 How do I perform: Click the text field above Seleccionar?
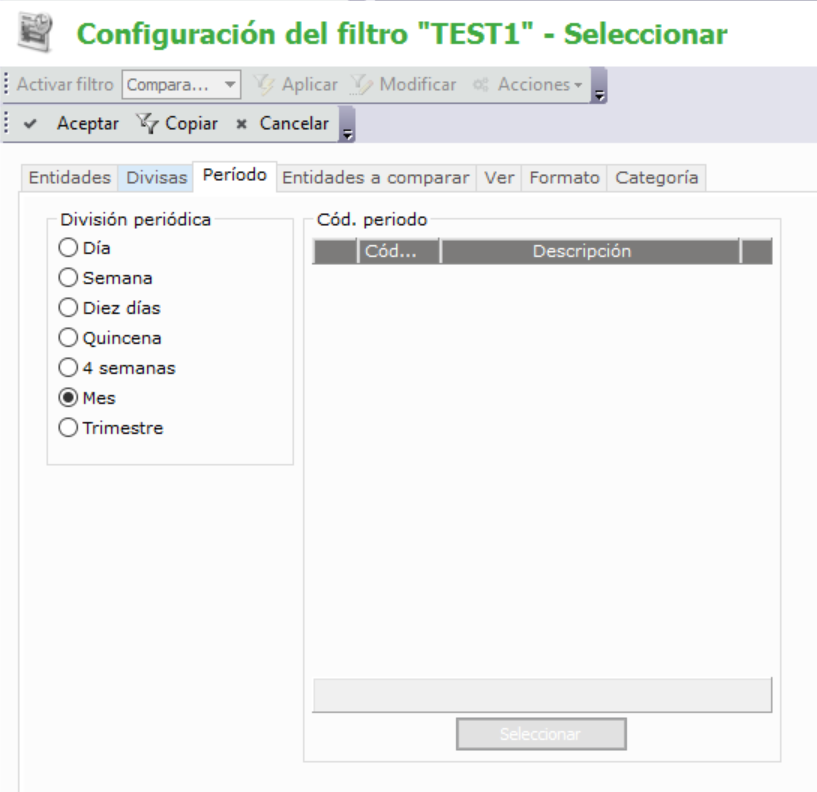[x=541, y=695]
